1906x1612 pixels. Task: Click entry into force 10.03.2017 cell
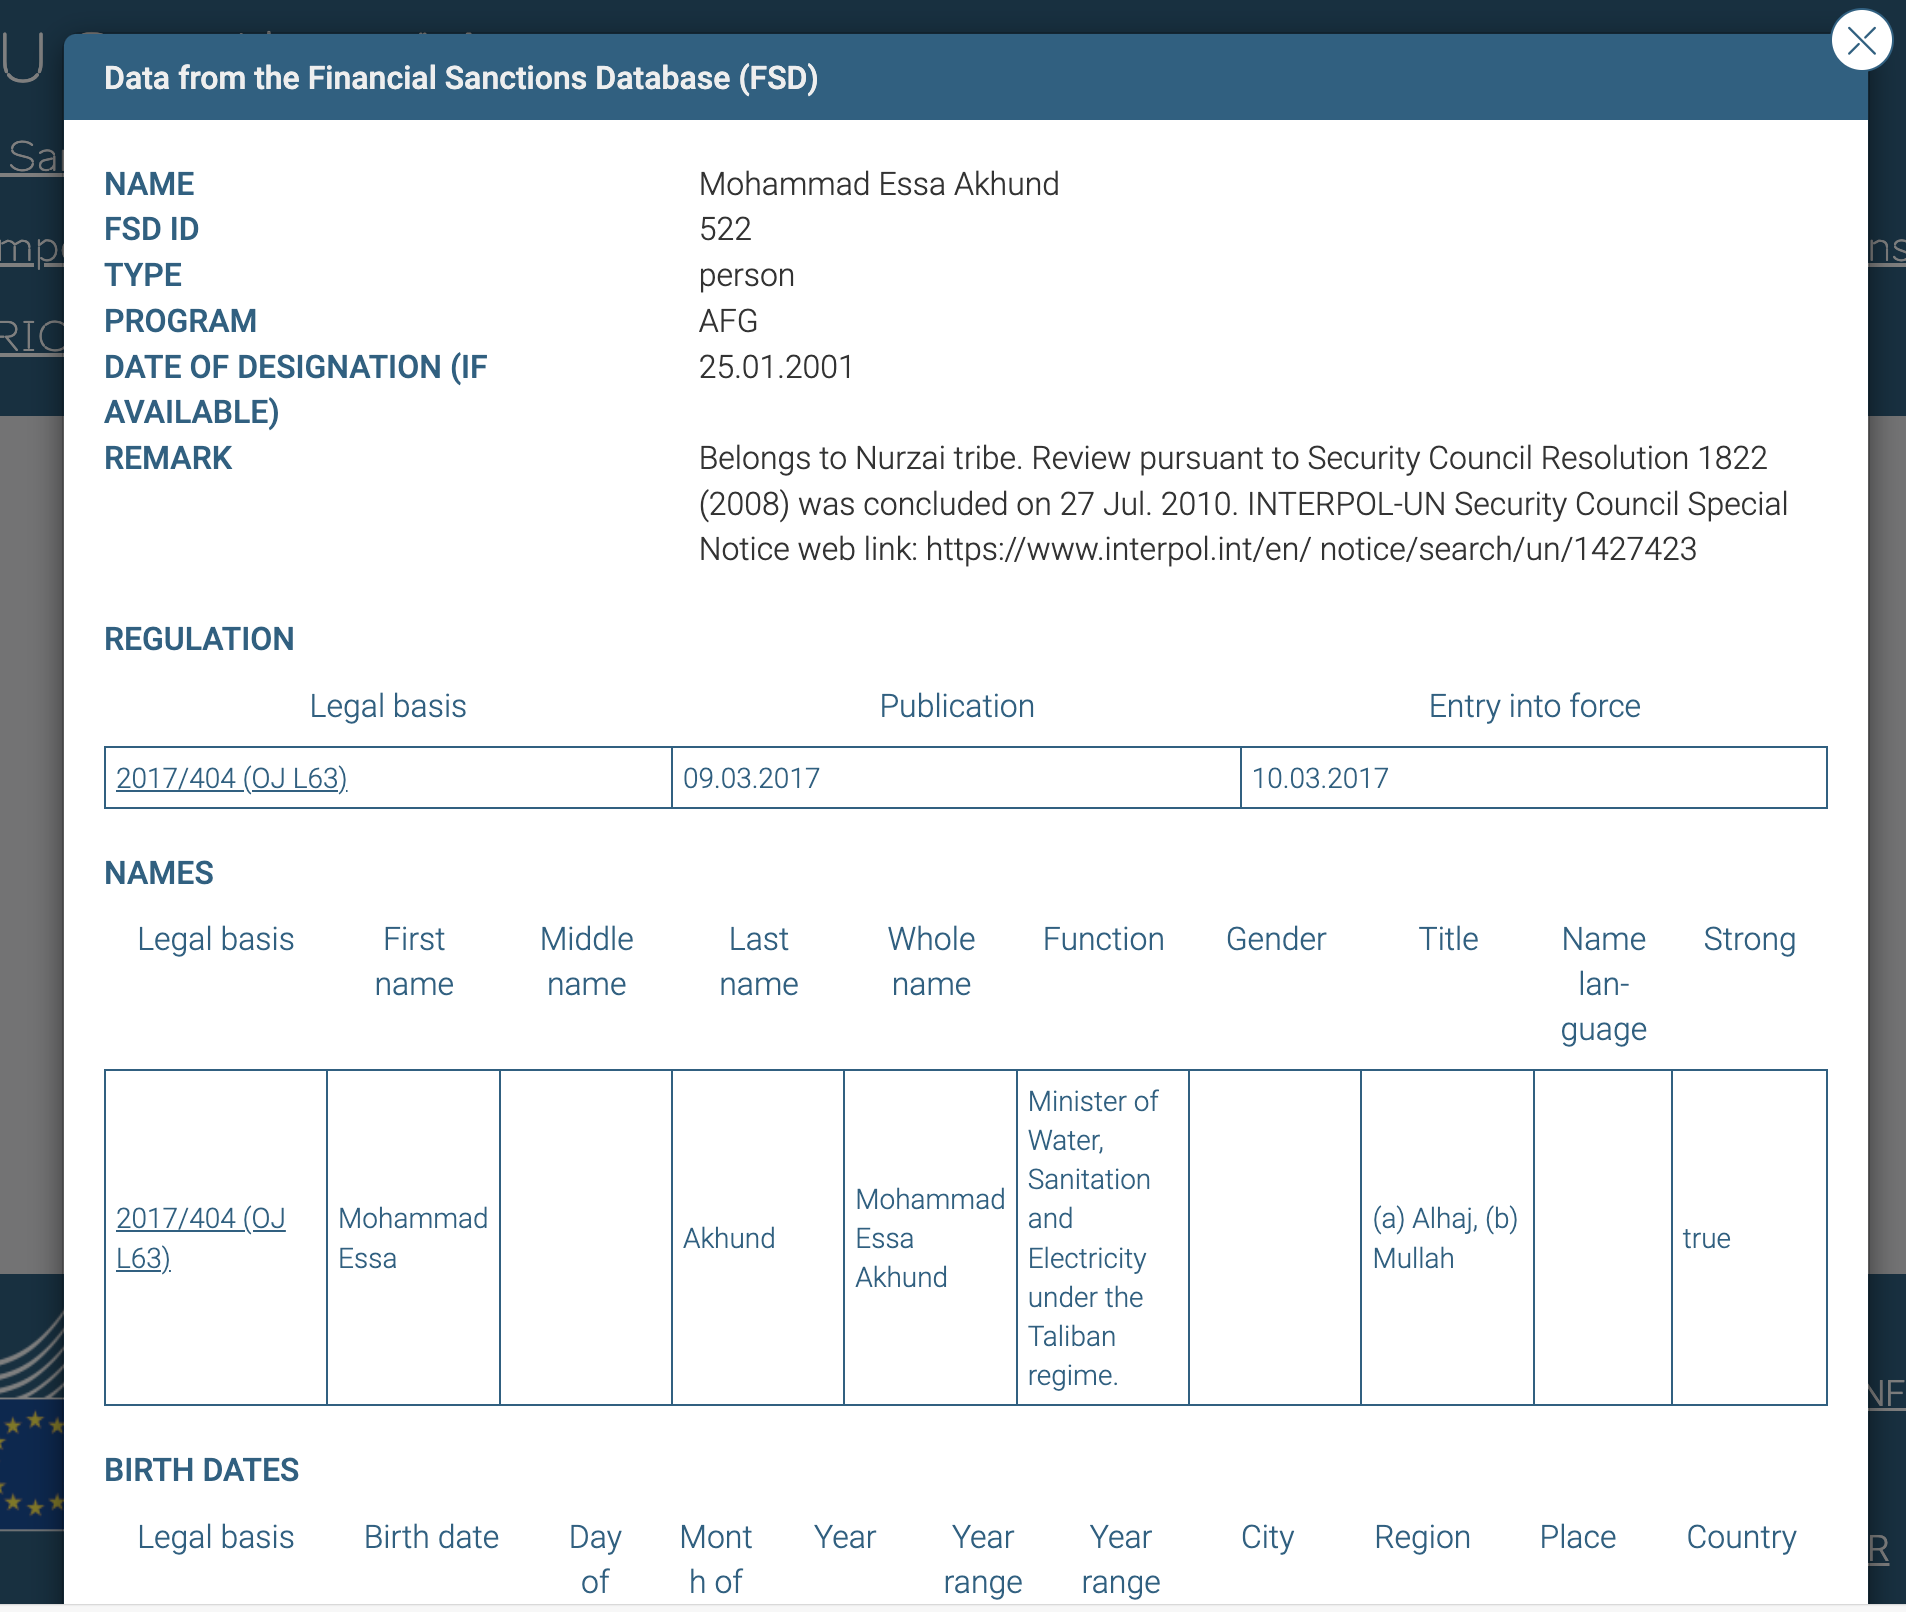coord(1534,778)
